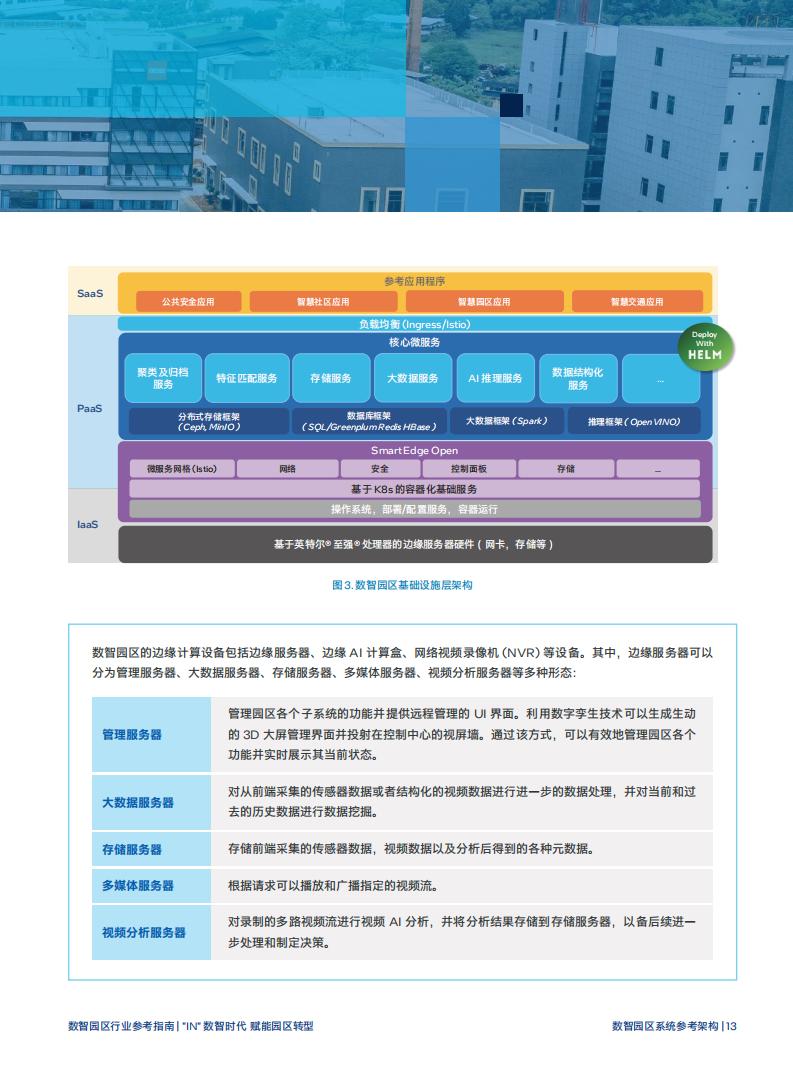Click the description starting 管理园区各个子系统的功能

click(461, 734)
